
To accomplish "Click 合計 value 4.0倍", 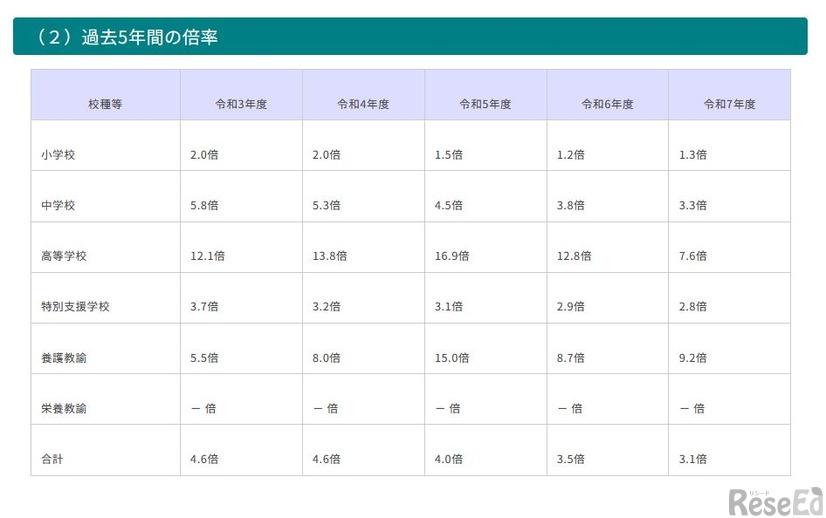I will [x=449, y=459].
